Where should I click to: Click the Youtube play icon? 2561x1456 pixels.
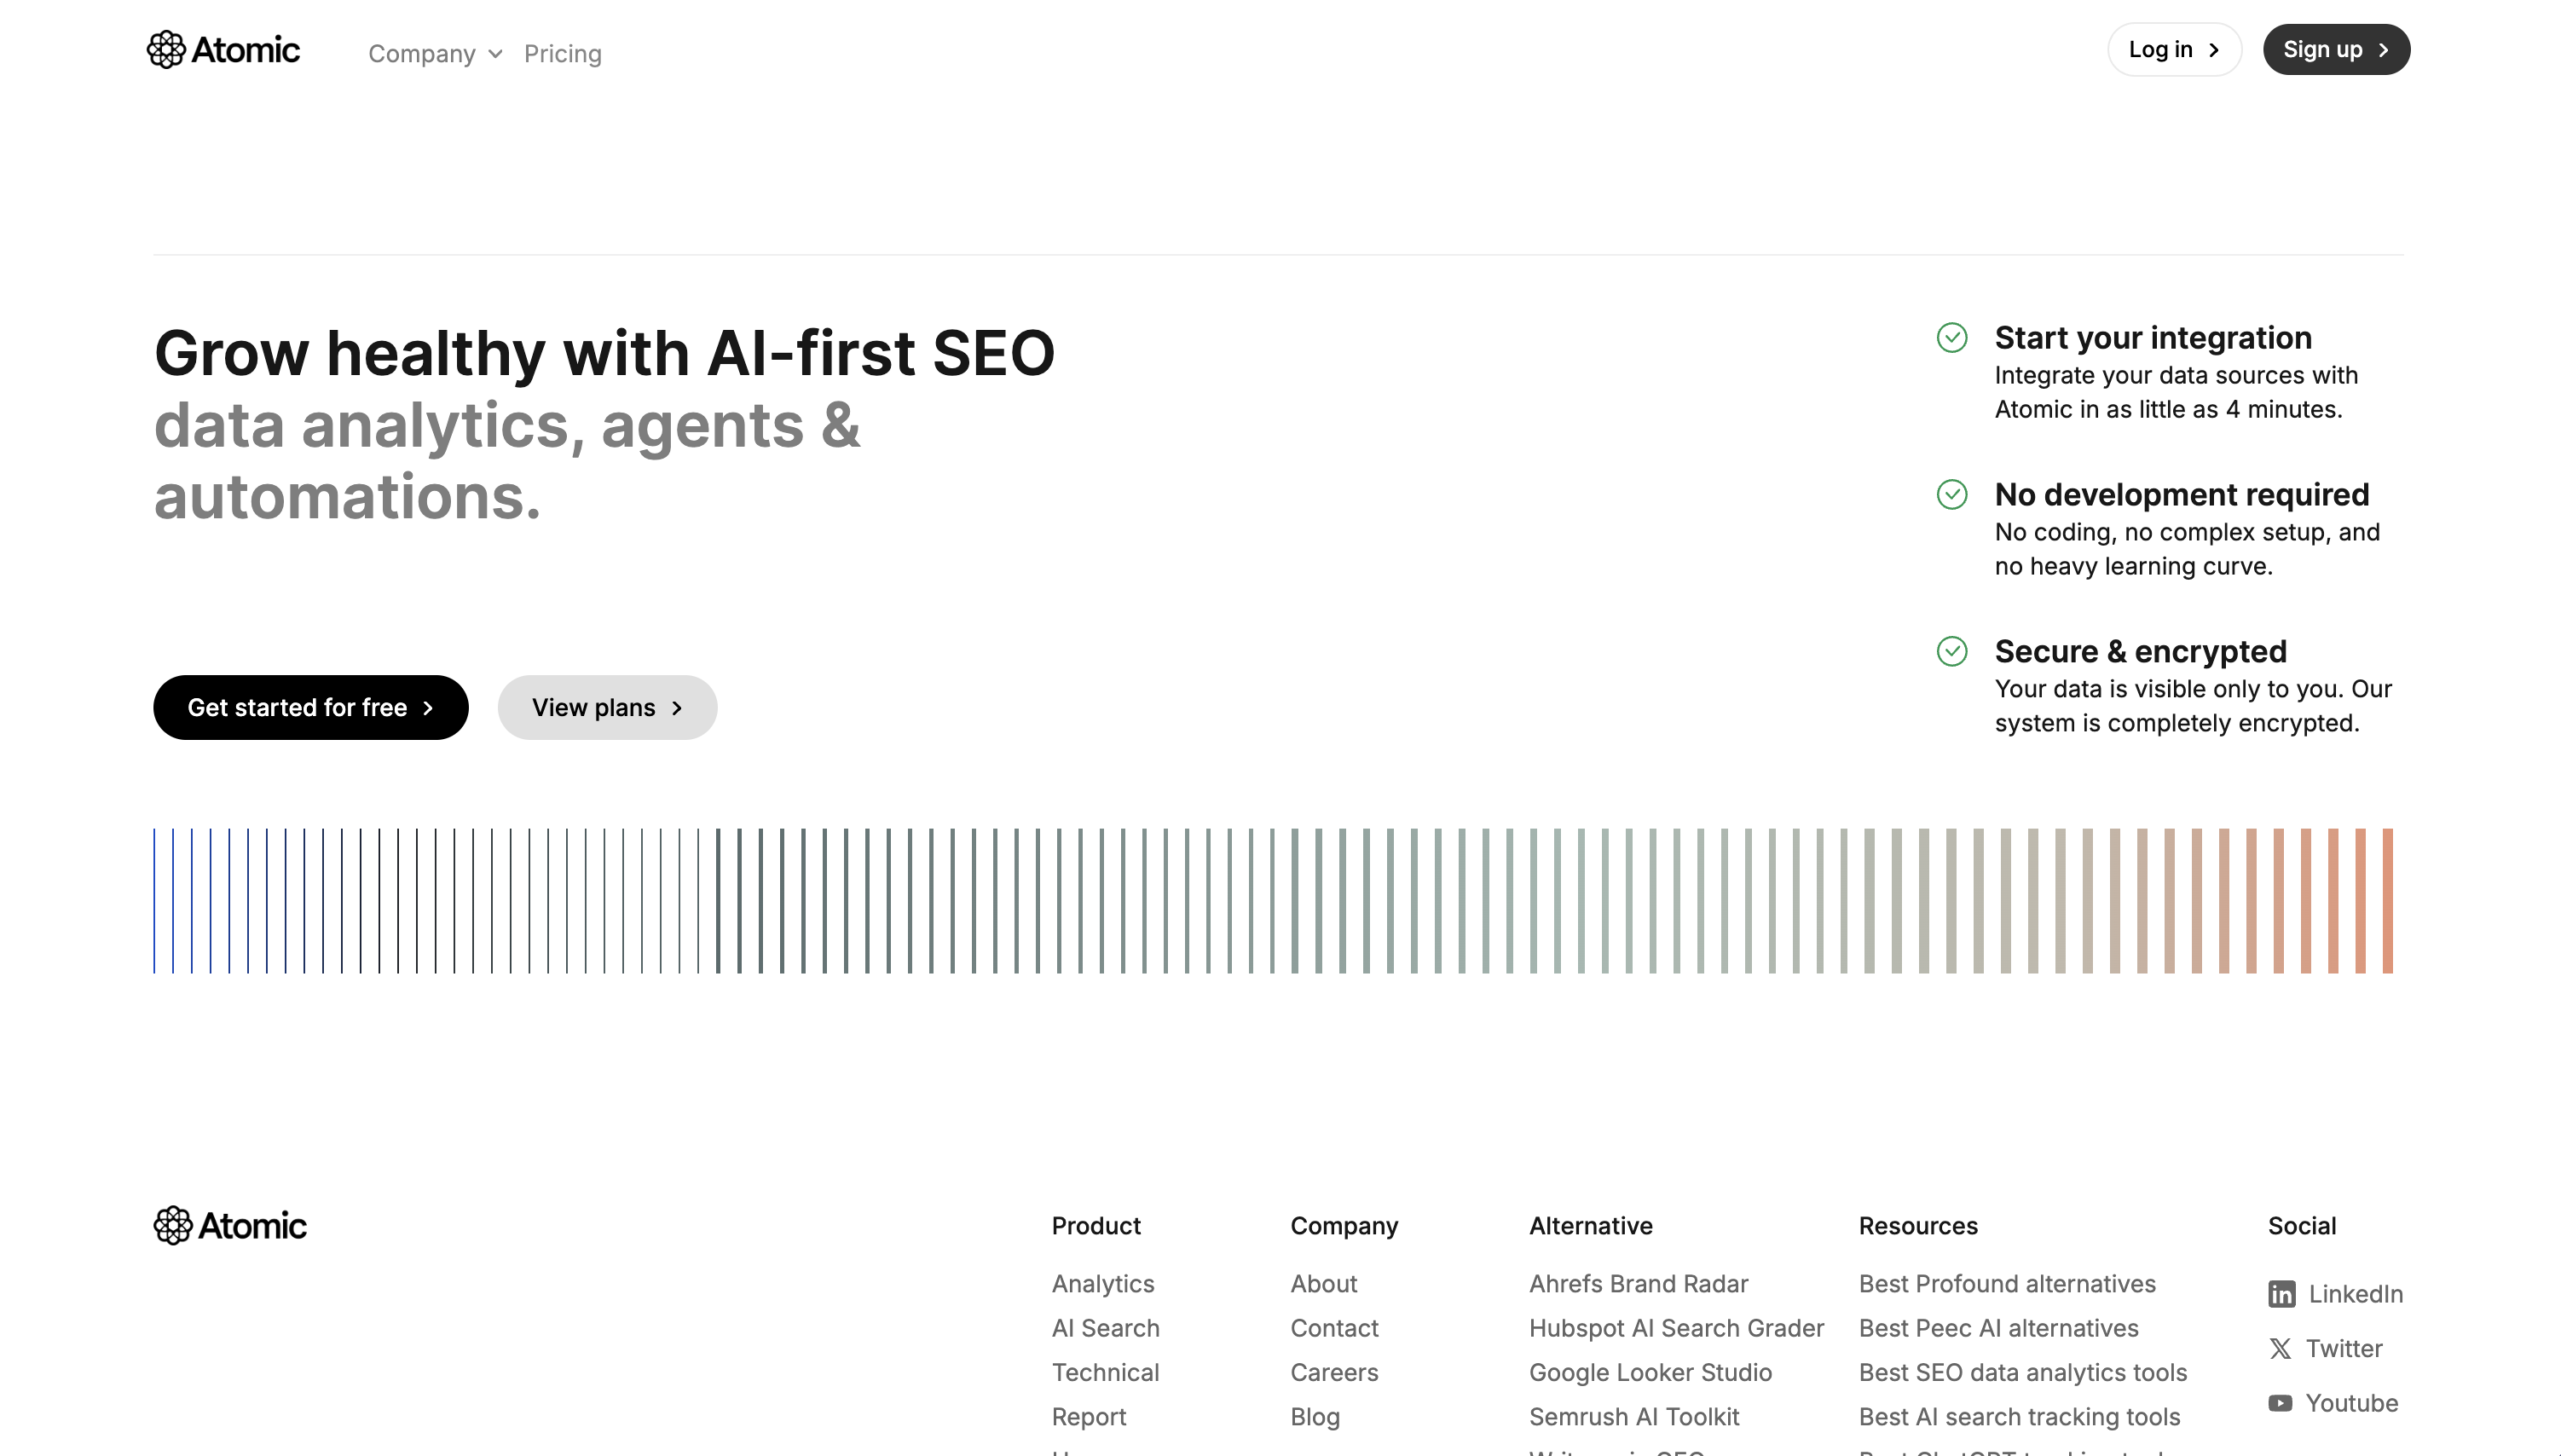pos(2280,1403)
